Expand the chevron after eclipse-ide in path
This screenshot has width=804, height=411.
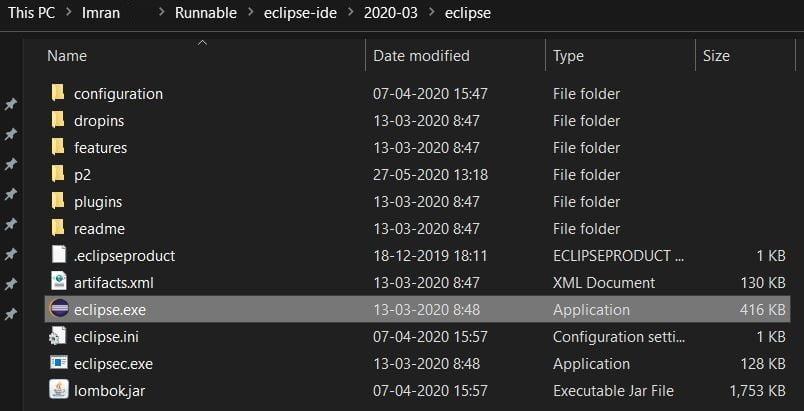tap(347, 14)
